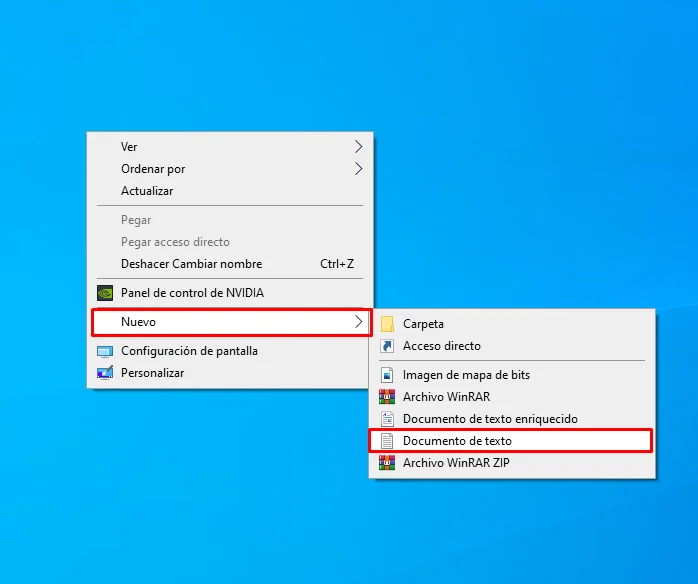
Task: Open the Ordenar por menu entry
Action: [230, 169]
